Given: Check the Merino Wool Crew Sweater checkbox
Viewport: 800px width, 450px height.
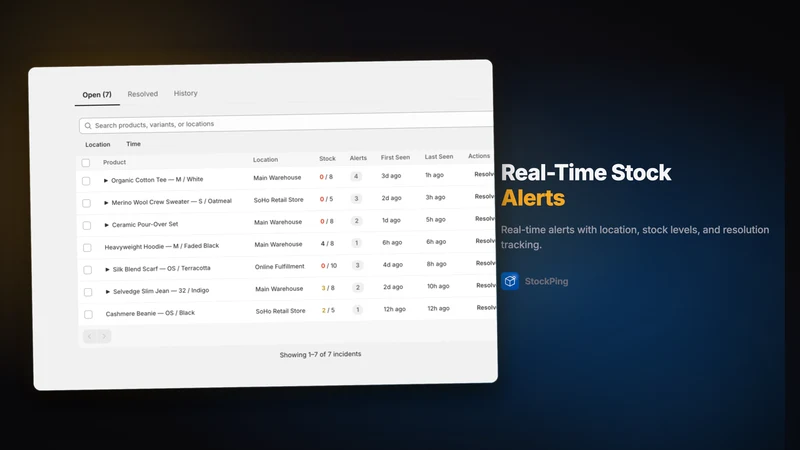Looking at the screenshot, I should tap(87, 203).
